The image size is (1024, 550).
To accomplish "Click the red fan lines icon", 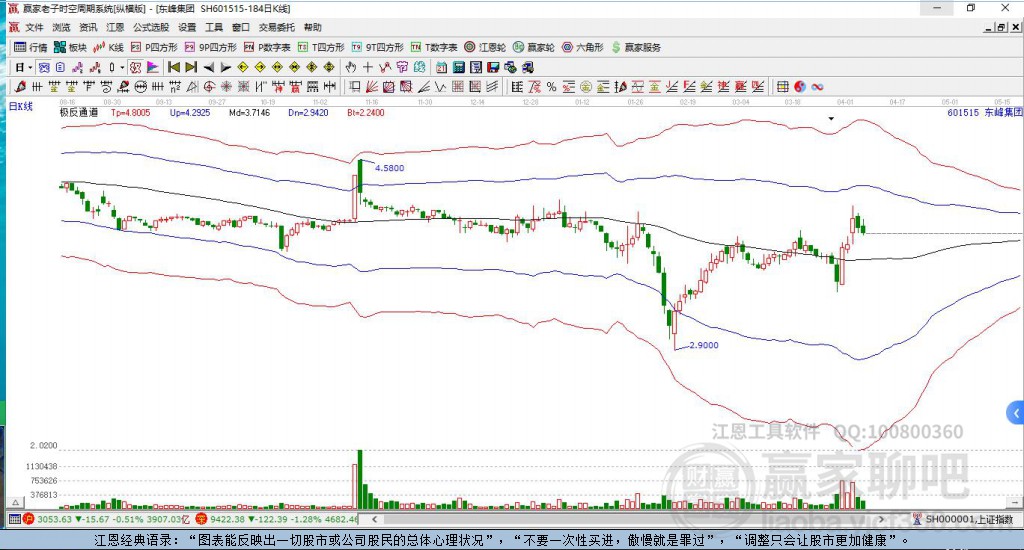I will pos(372,87).
